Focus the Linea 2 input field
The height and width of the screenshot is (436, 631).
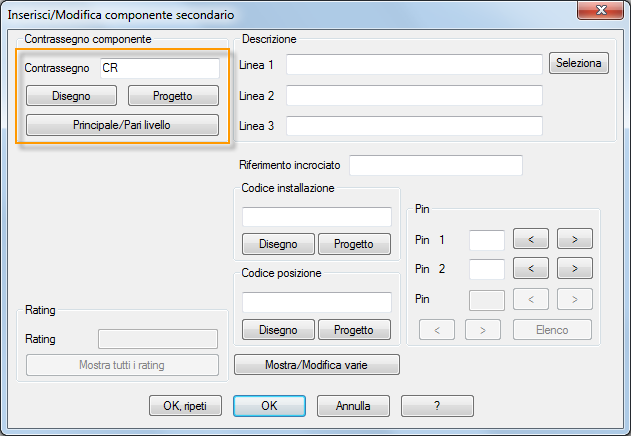[413, 96]
